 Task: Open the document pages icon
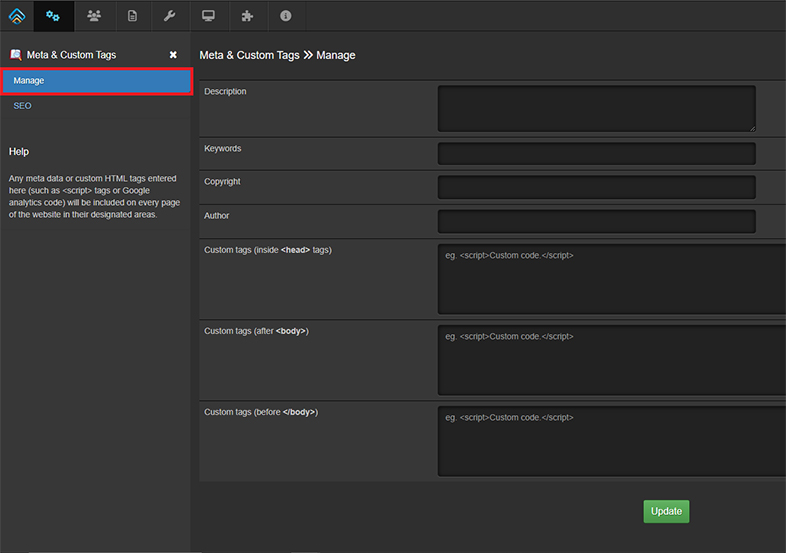[x=132, y=16]
